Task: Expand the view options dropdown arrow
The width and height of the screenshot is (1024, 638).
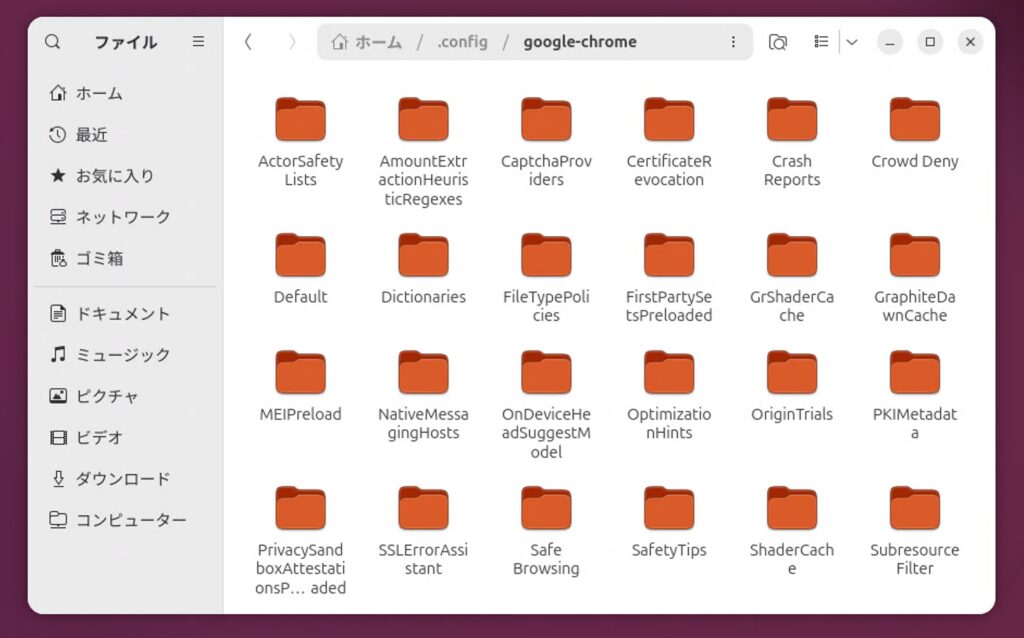Action: 851,42
